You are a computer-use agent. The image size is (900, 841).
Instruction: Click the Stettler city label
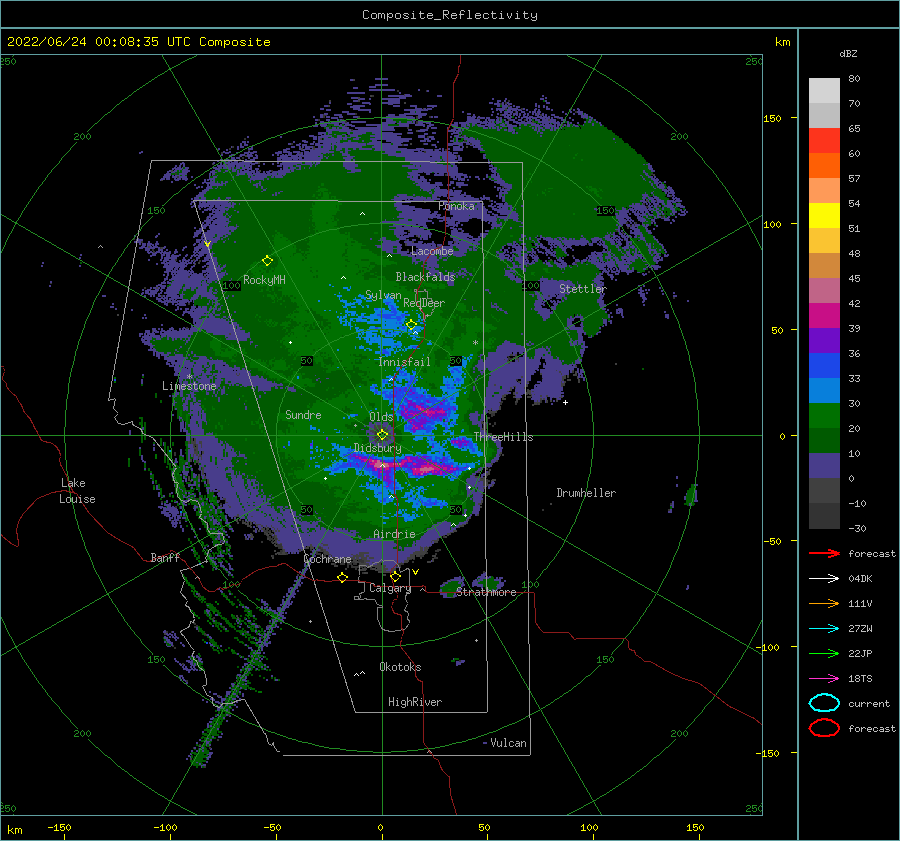coord(583,289)
